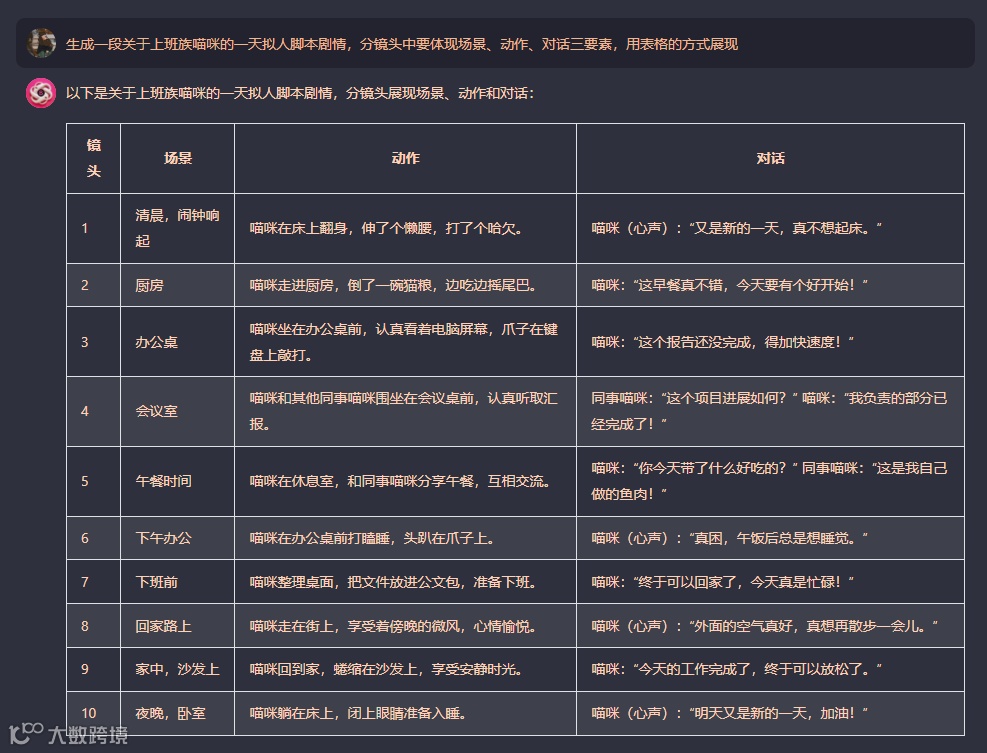Click action 喵咪回到家，蜷缩在沙发上
This screenshot has width=987, height=753.
[x=405, y=669]
